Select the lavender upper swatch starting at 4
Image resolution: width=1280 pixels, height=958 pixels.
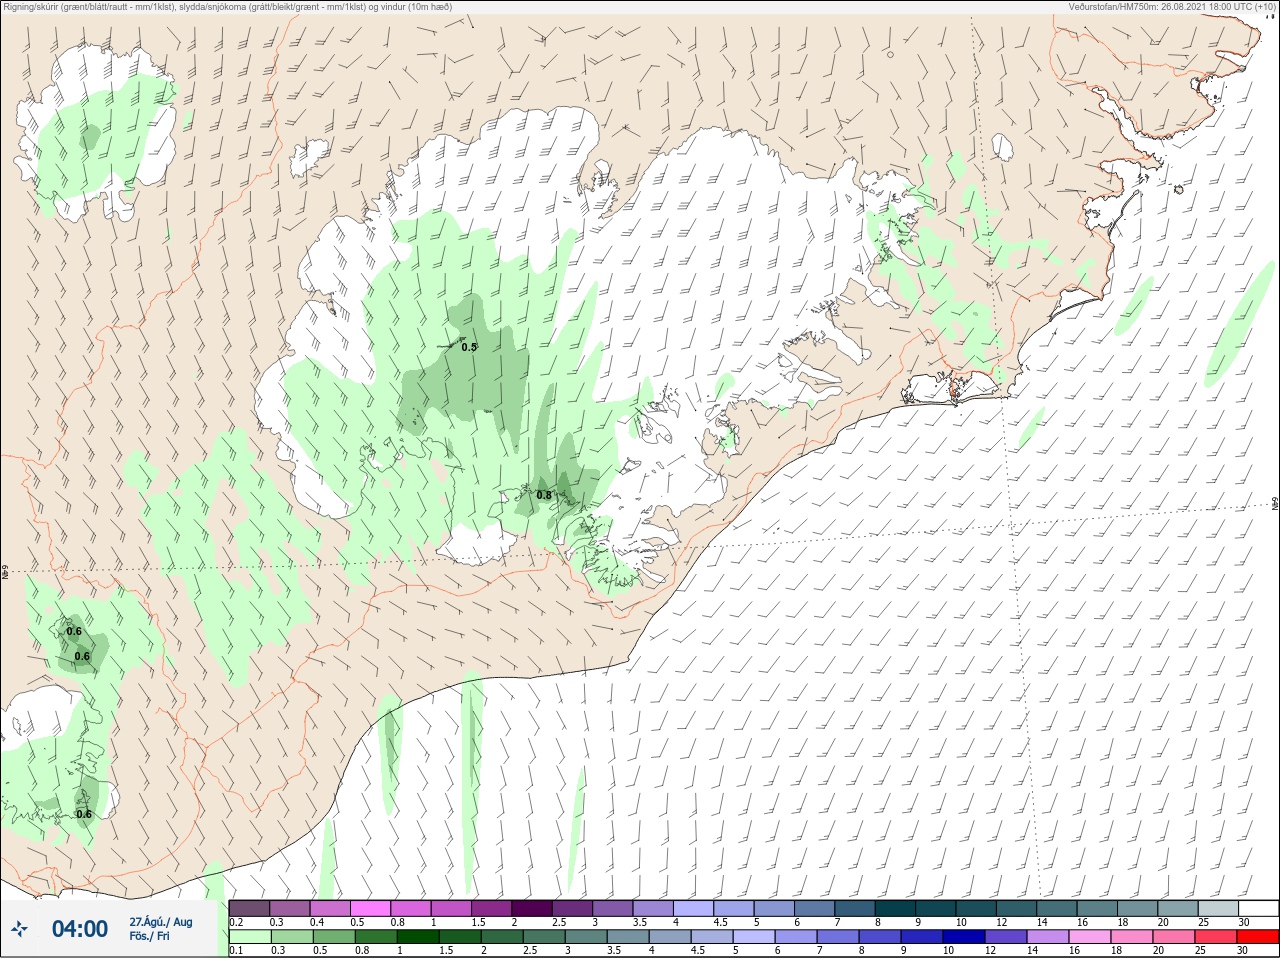[x=695, y=909]
